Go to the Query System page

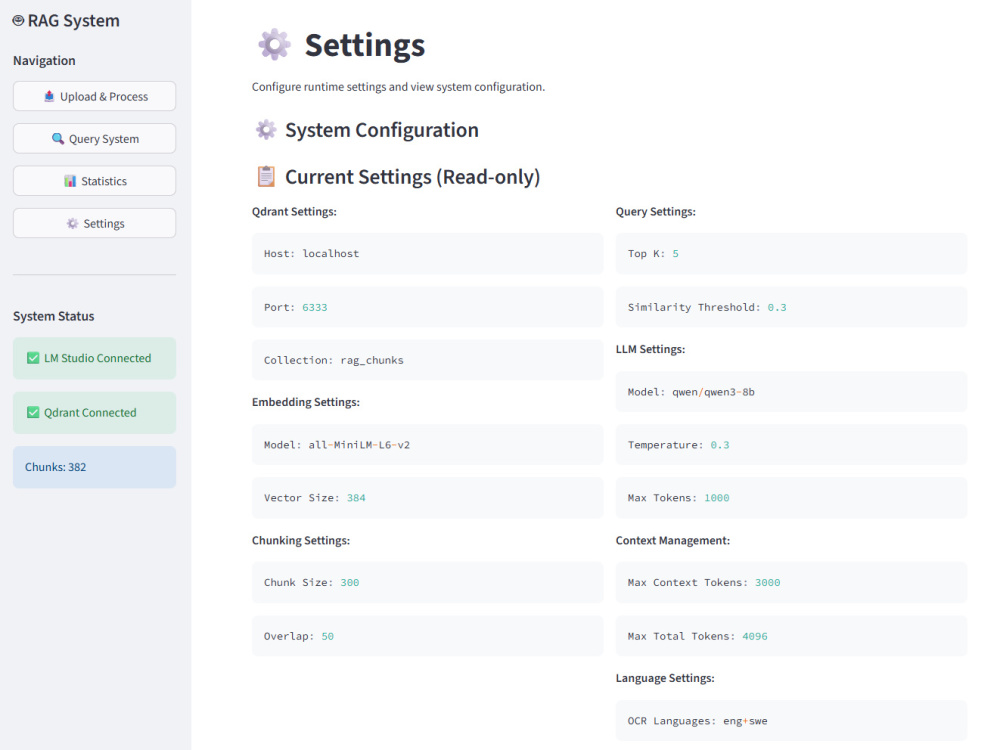(94, 138)
